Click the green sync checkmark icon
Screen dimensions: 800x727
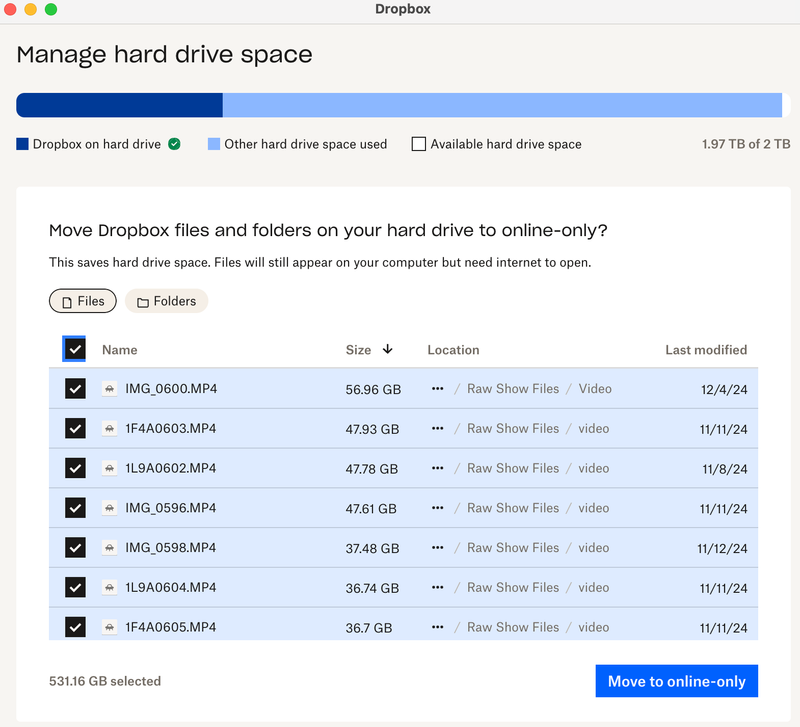pyautogui.click(x=174, y=144)
